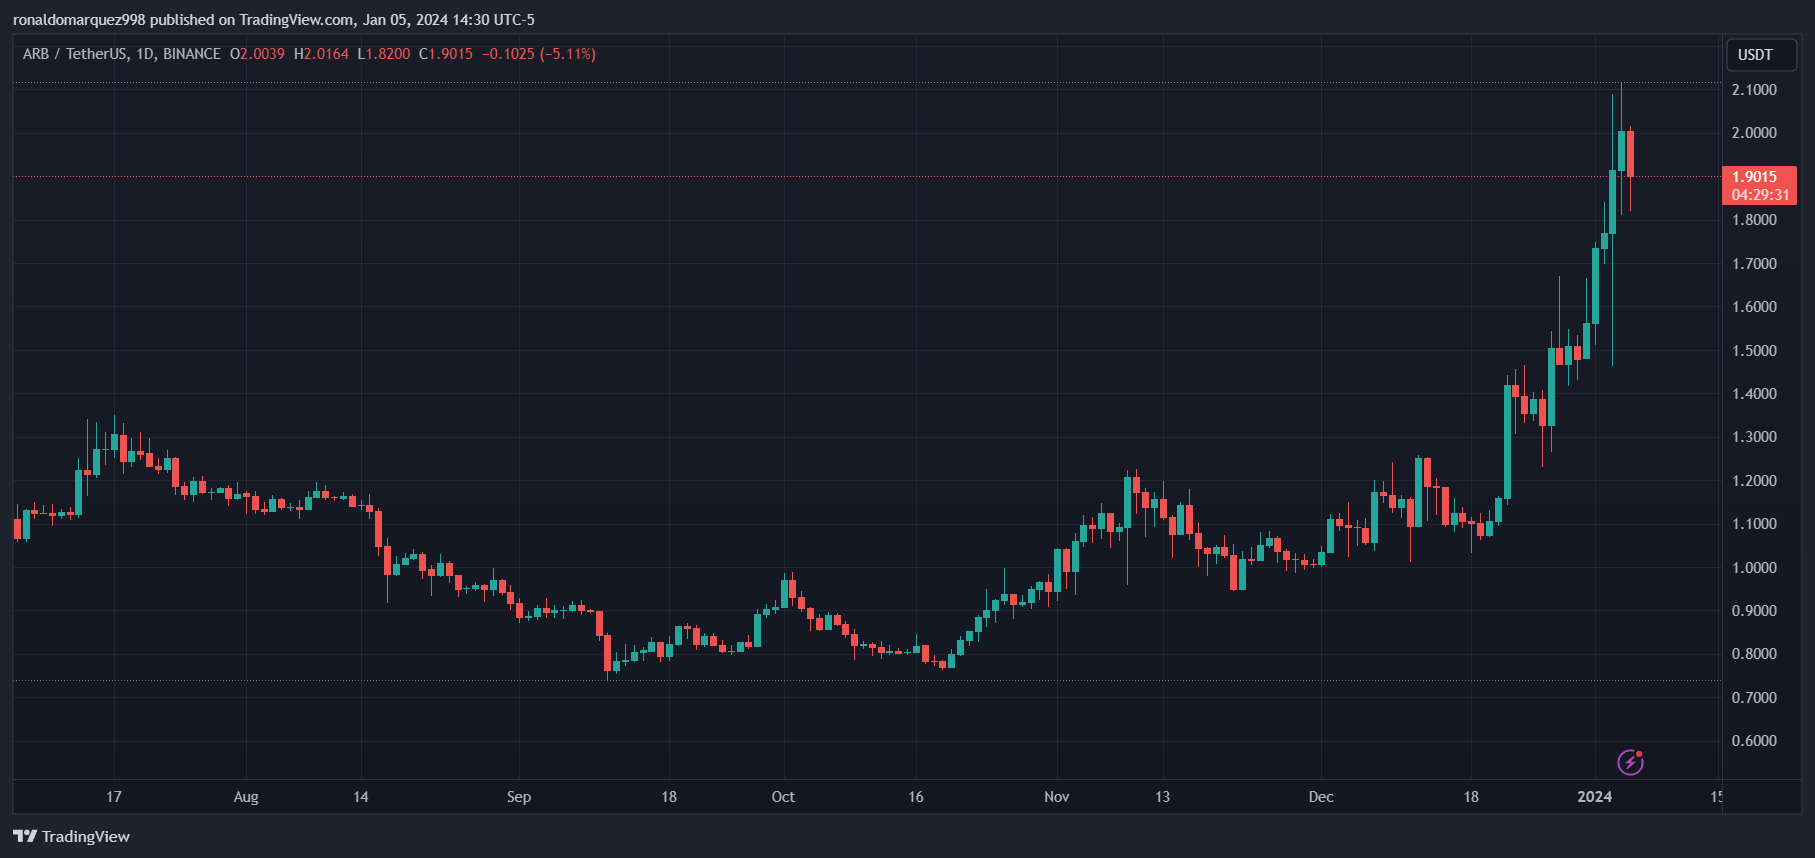The image size is (1815, 858).
Task: Click the latest red candle near 2.00
Action: pos(1630,154)
